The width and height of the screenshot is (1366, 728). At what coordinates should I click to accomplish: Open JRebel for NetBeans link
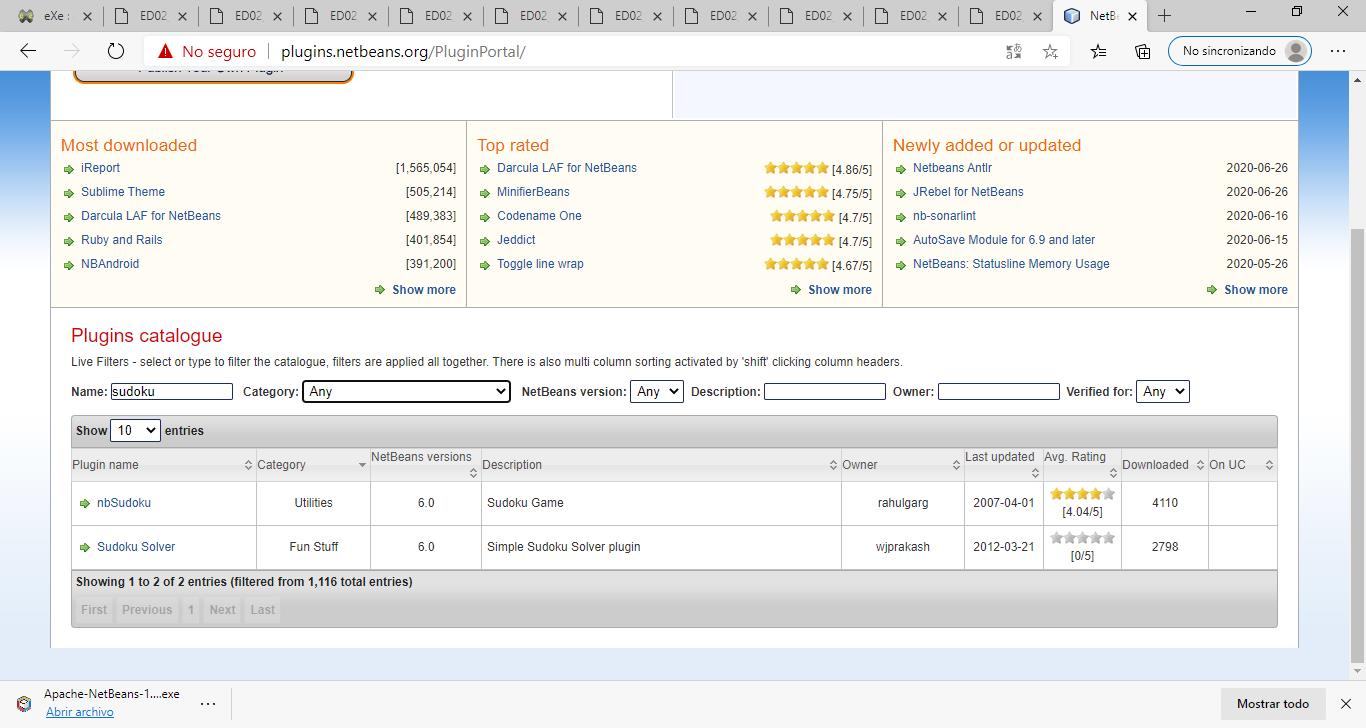pyautogui.click(x=968, y=192)
